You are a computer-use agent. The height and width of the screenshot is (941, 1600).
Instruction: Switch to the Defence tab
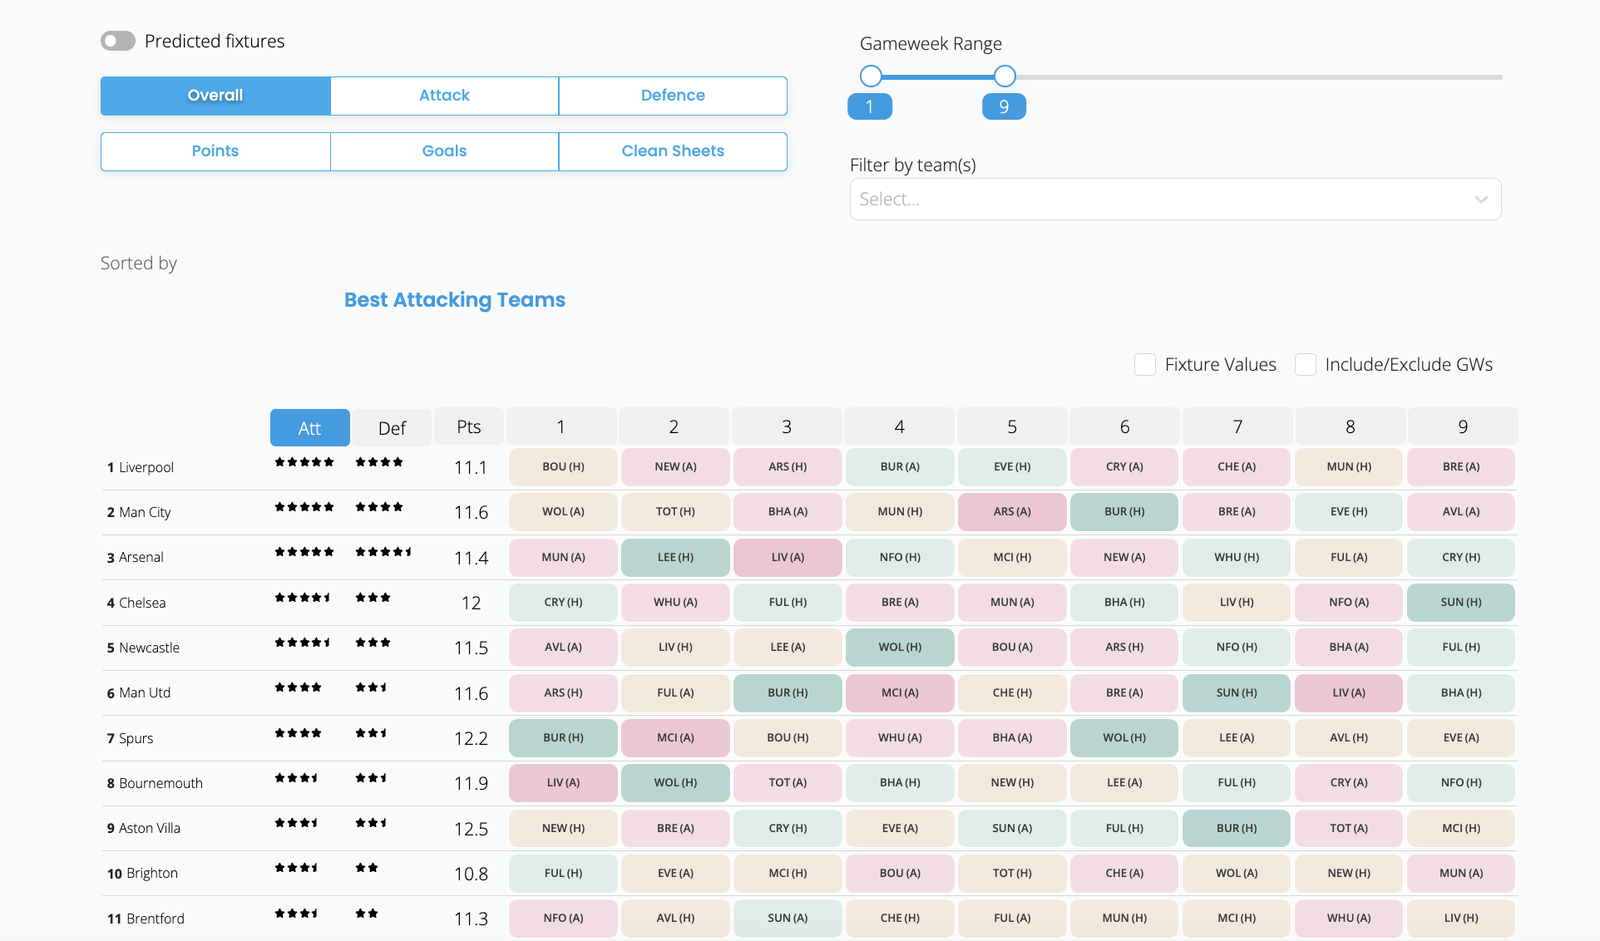(672, 96)
